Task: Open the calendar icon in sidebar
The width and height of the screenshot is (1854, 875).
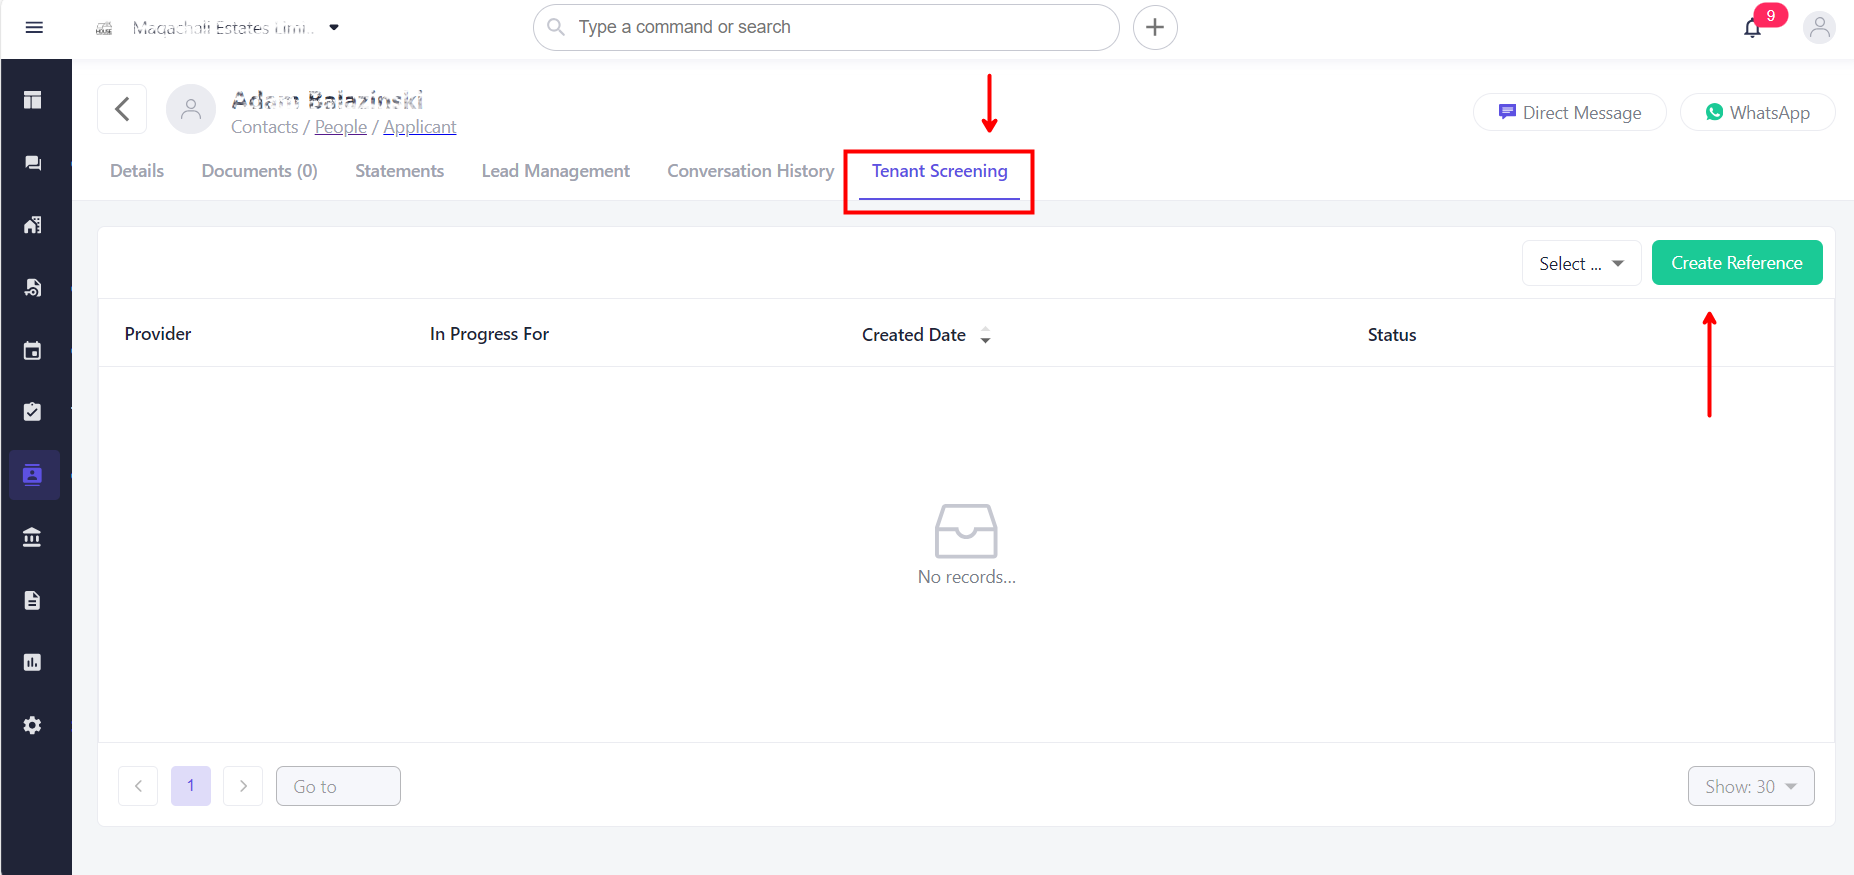Action: pyautogui.click(x=33, y=351)
